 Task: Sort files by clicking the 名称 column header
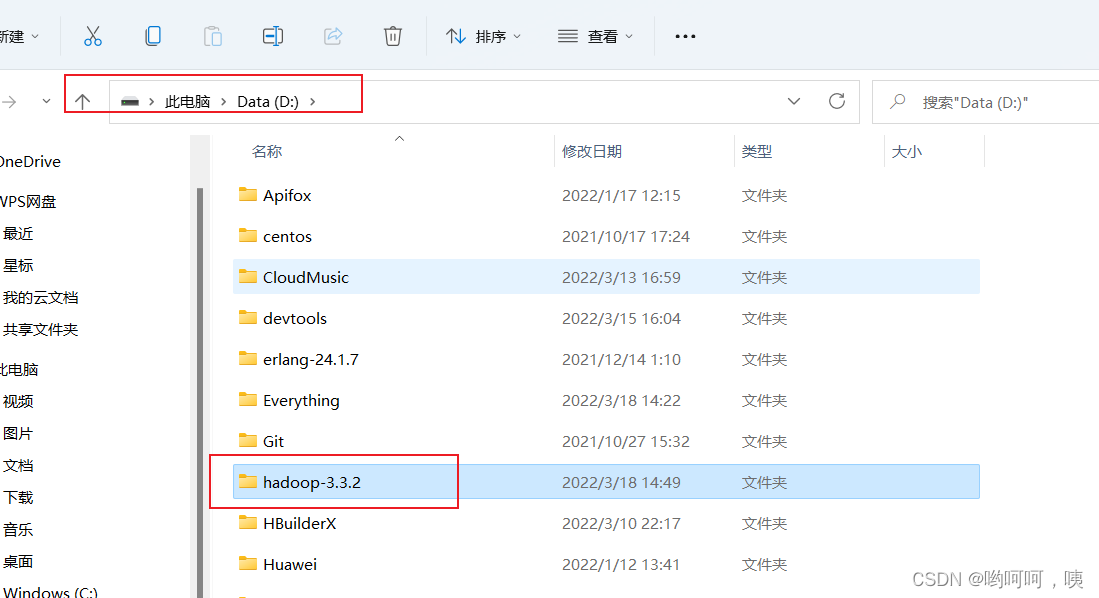pyautogui.click(x=265, y=150)
